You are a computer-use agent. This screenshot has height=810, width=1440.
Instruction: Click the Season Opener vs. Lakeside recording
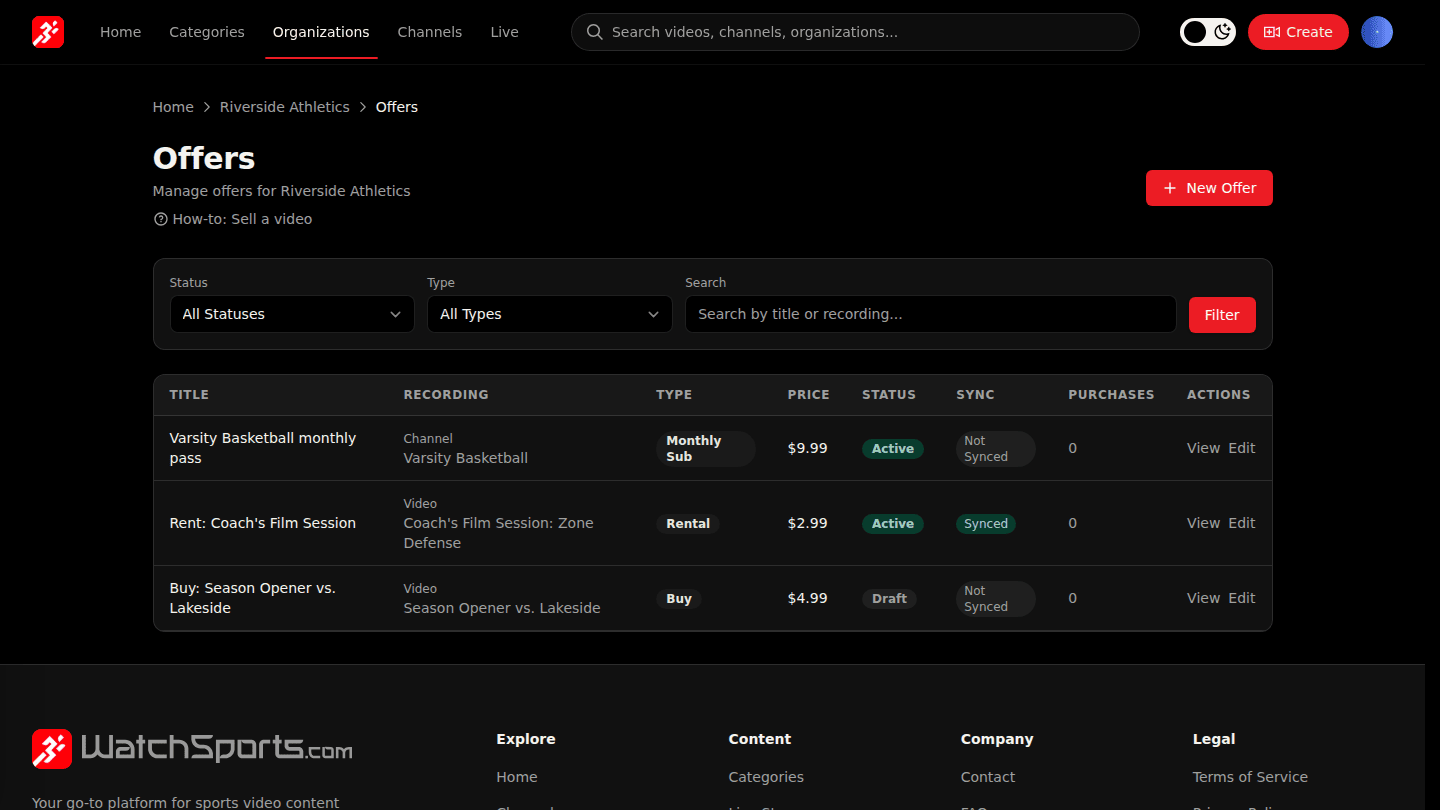coord(502,608)
